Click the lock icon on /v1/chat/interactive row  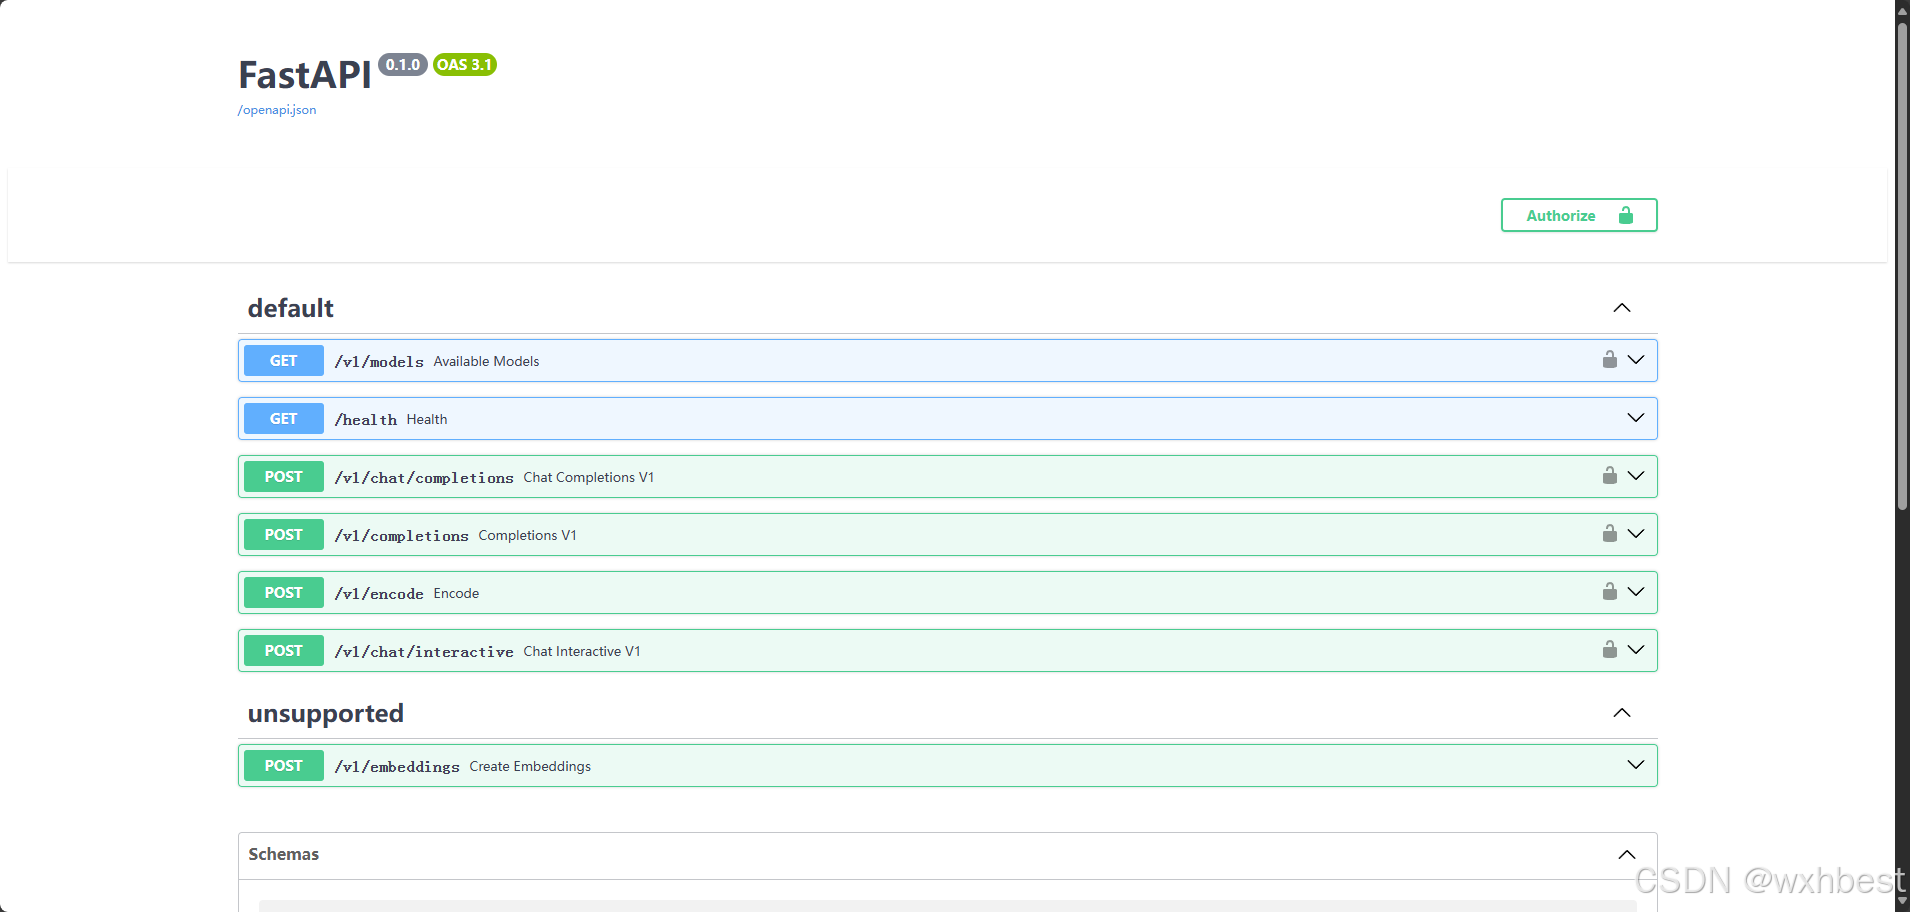point(1609,650)
